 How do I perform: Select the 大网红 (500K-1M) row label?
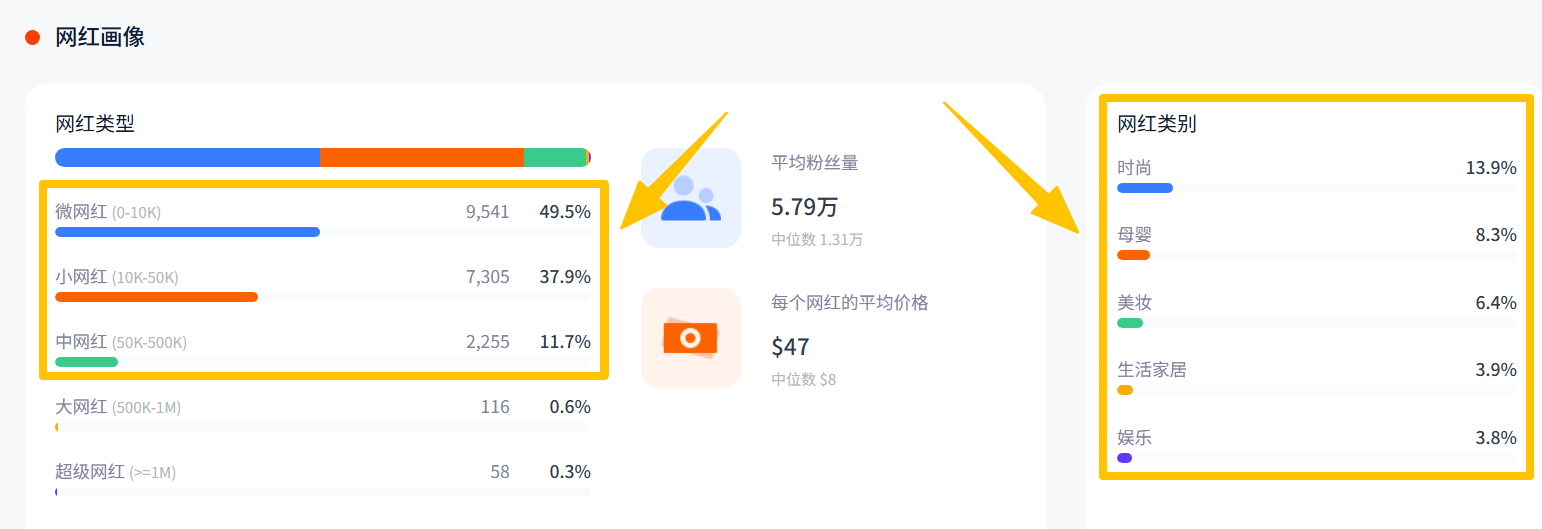(118, 407)
